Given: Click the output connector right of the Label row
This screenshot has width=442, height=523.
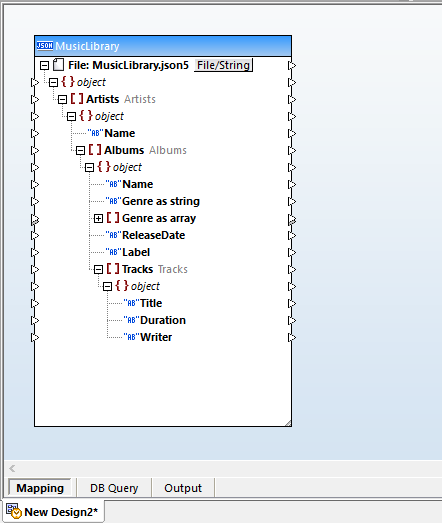Looking at the screenshot, I should pos(292,252).
